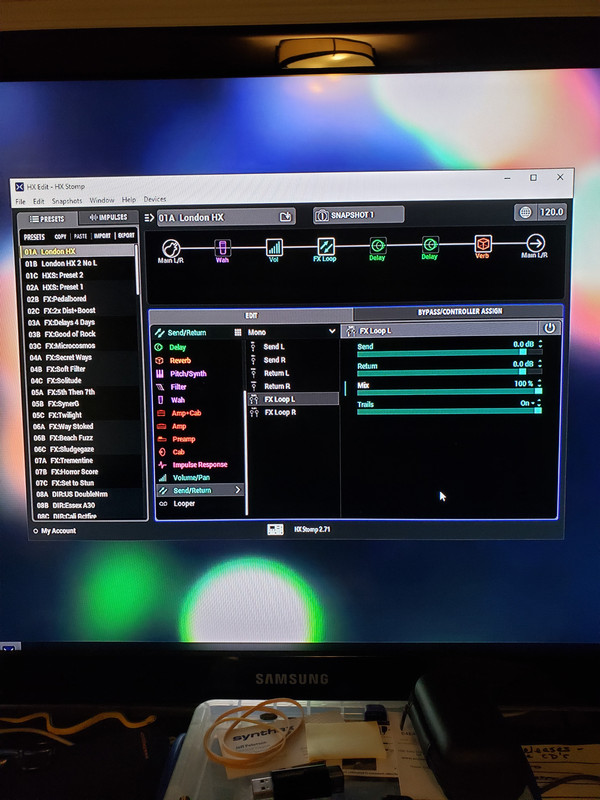Click the Import preset button

pyautogui.click(x=102, y=236)
